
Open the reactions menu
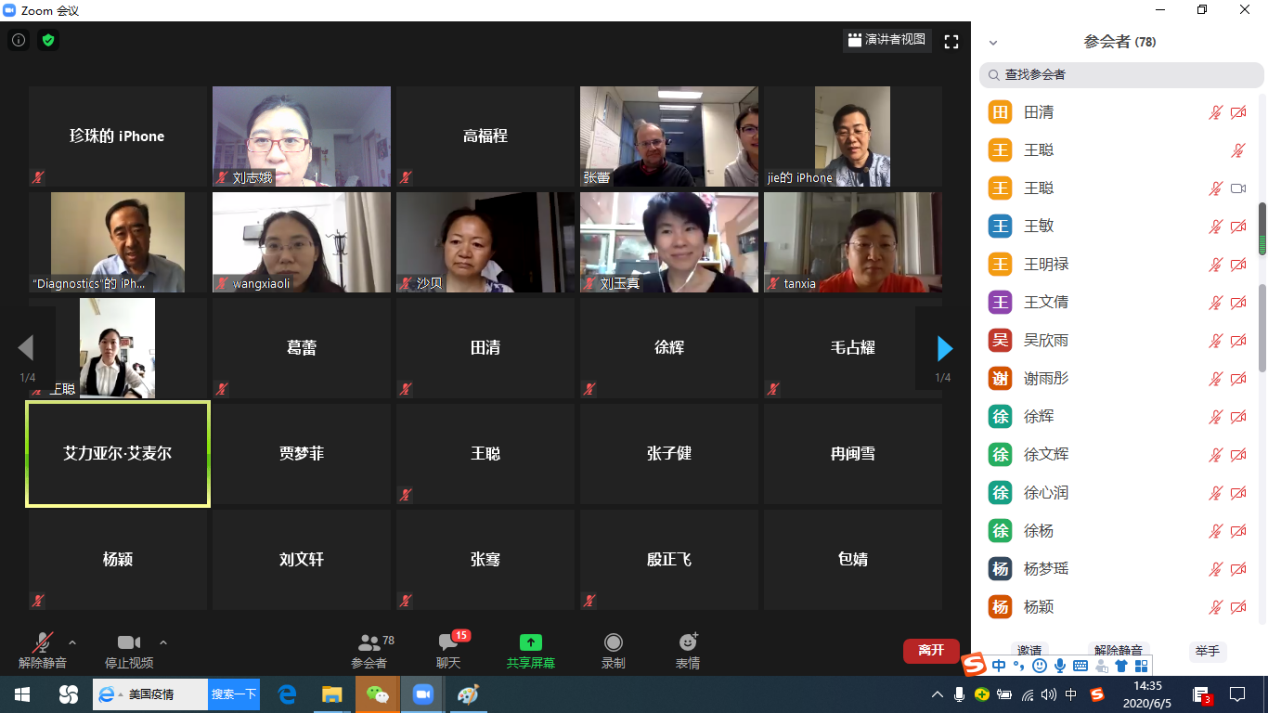click(x=687, y=650)
